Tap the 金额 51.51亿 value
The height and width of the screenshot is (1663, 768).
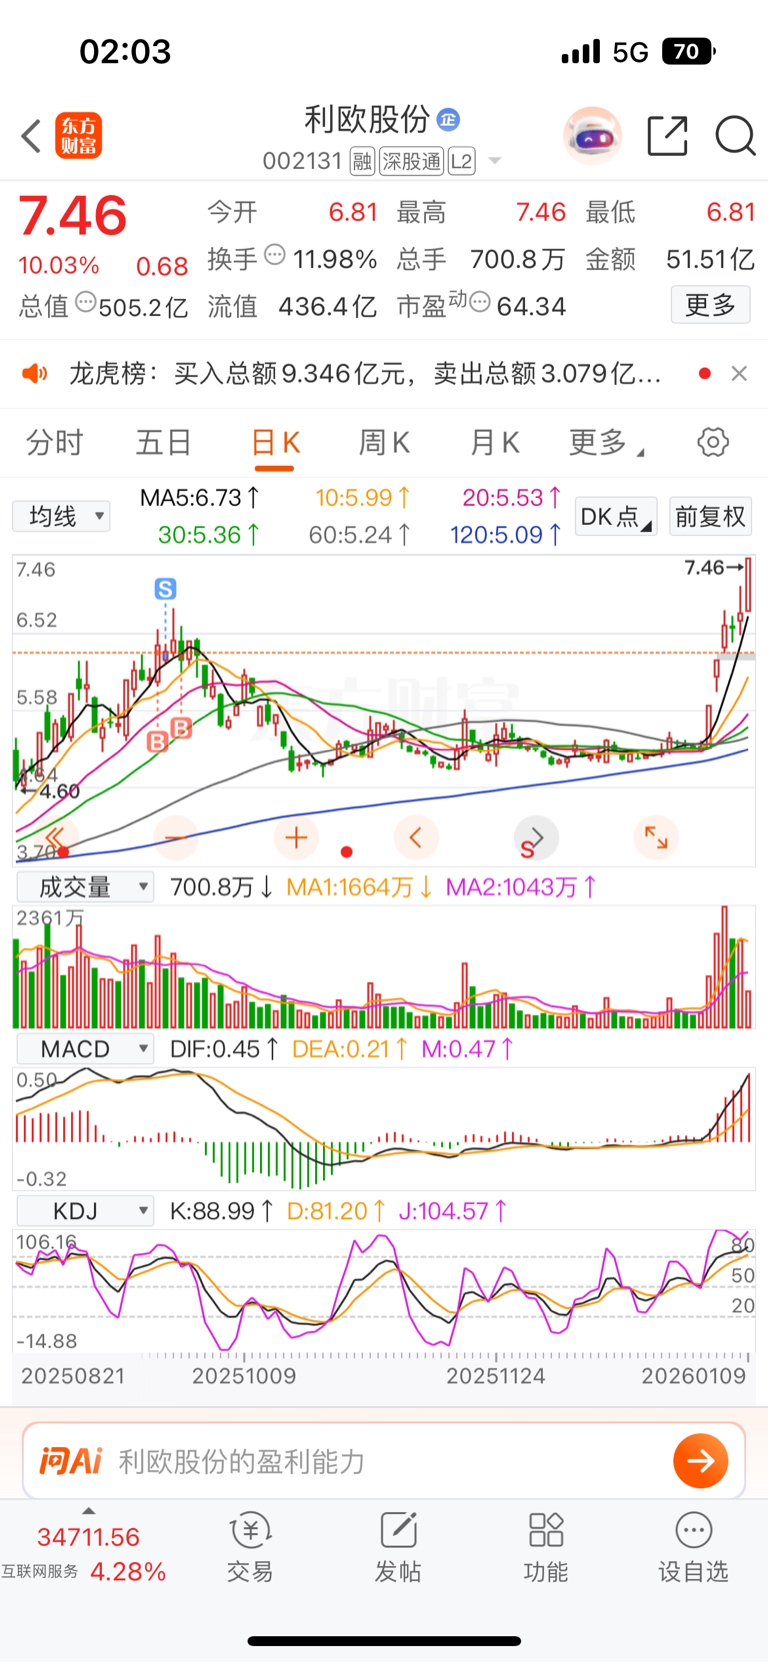pos(710,259)
